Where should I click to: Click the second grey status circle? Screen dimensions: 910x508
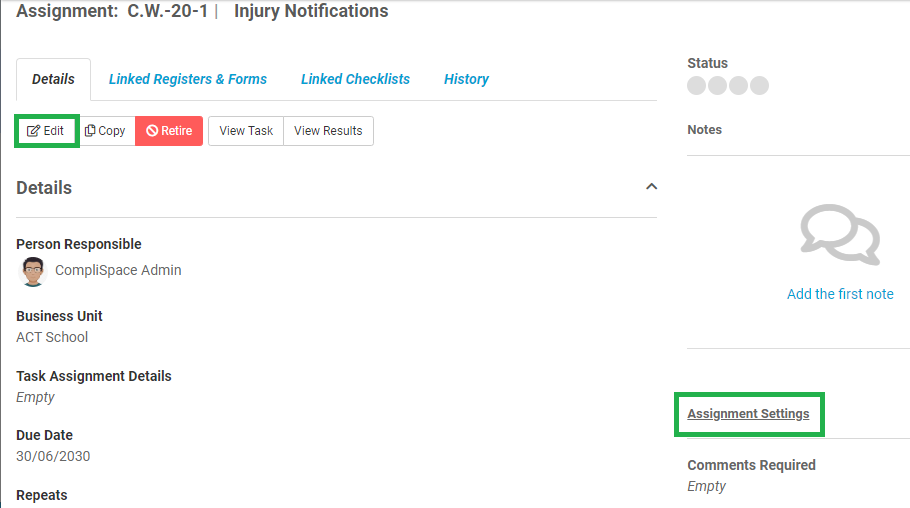[x=717, y=85]
